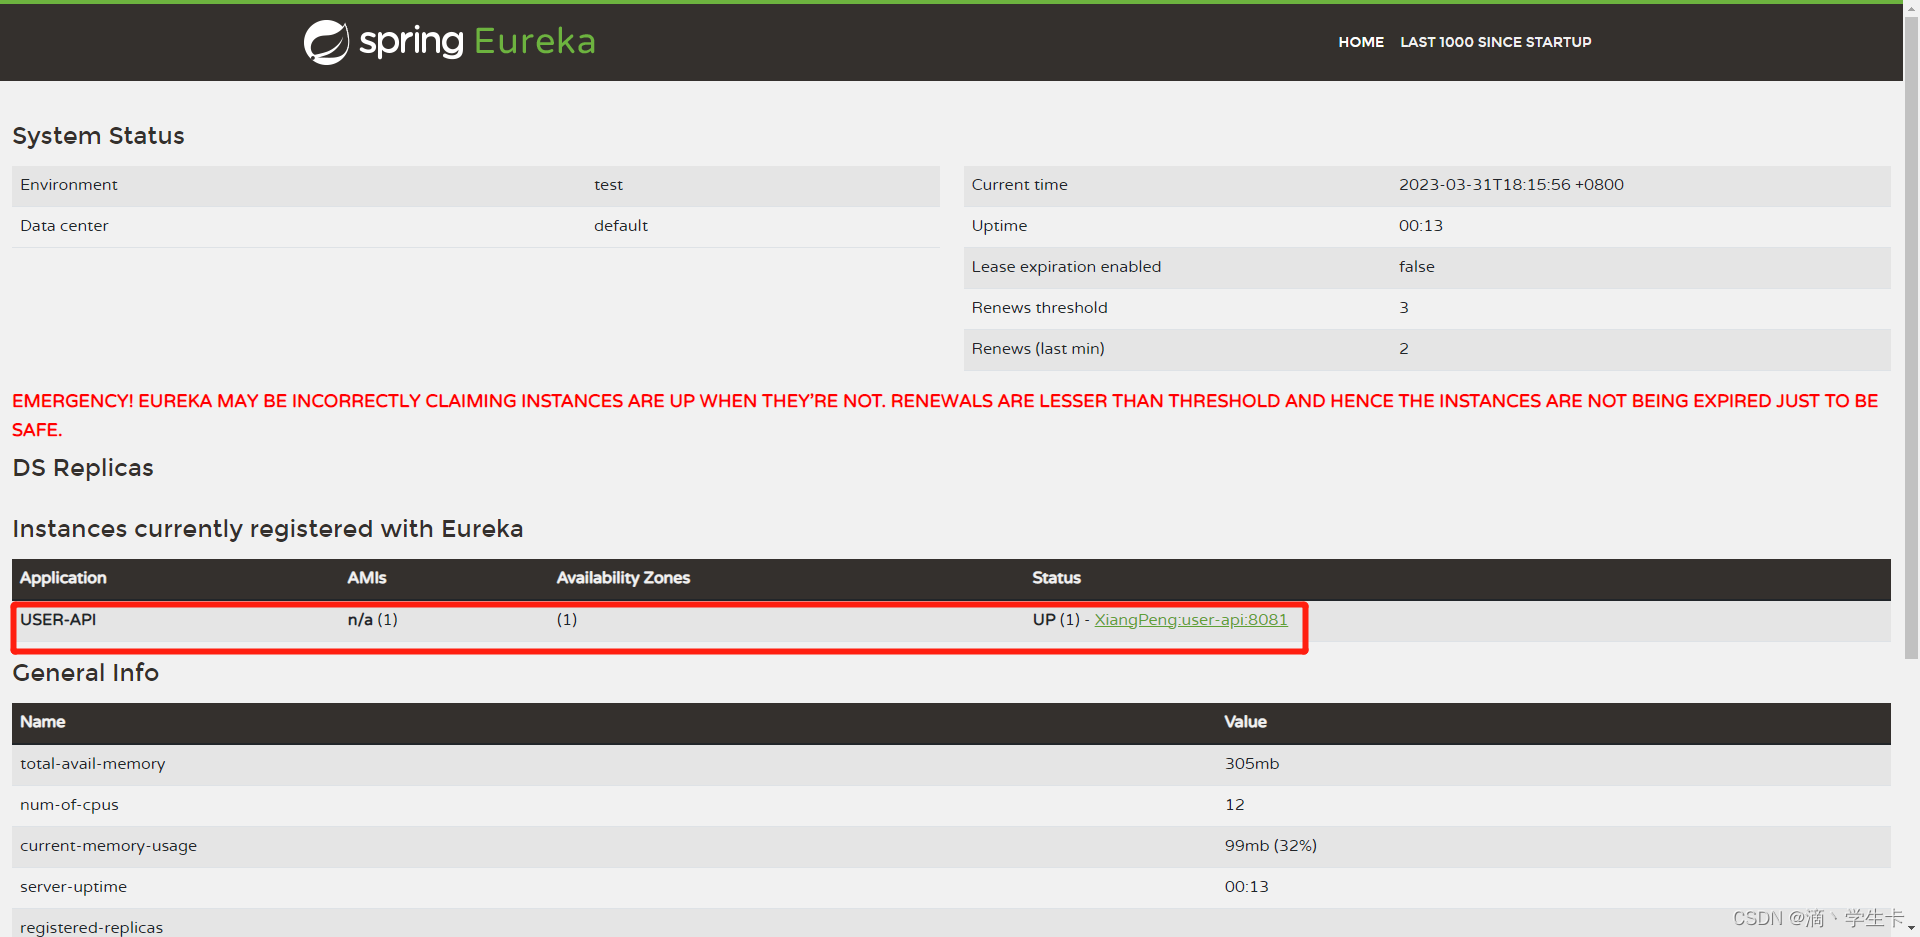Click the num-of-cpus row name

point(69,805)
